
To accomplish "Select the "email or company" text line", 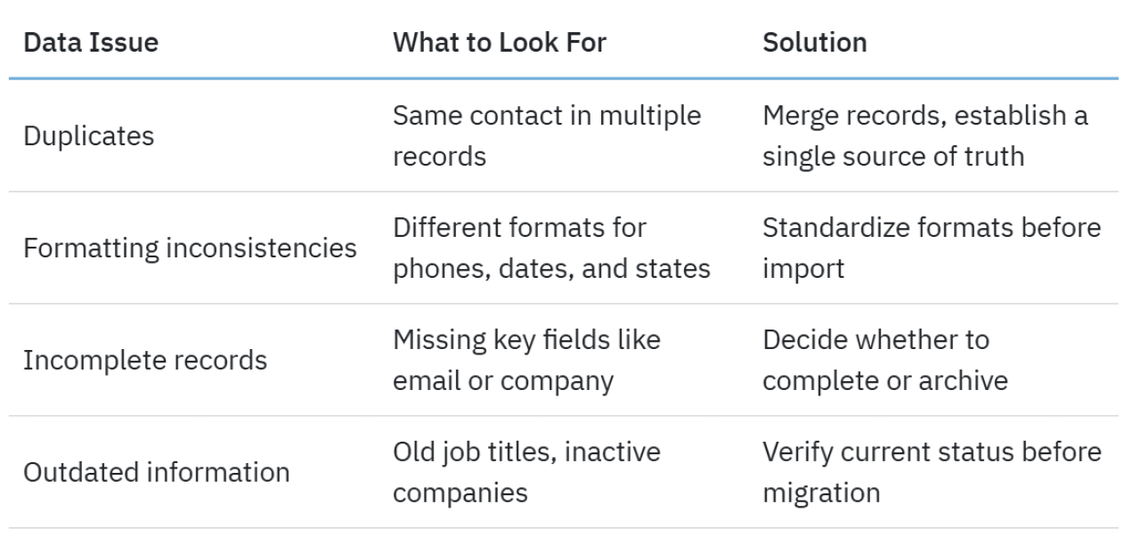I will pos(503,381).
